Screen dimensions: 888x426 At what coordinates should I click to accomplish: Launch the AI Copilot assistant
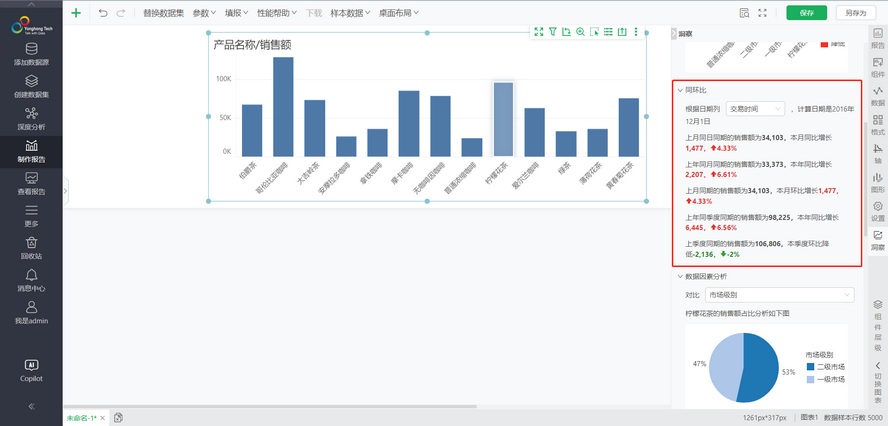coord(31,370)
